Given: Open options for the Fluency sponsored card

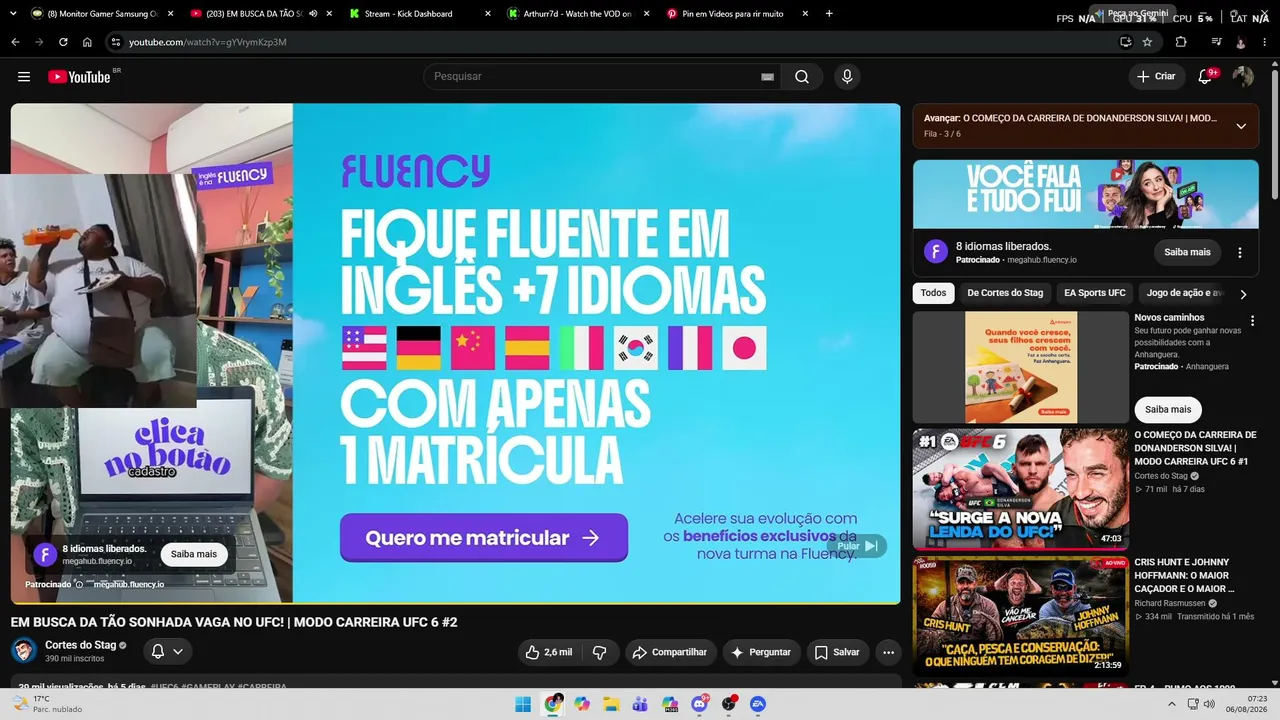Looking at the screenshot, I should pyautogui.click(x=1240, y=252).
